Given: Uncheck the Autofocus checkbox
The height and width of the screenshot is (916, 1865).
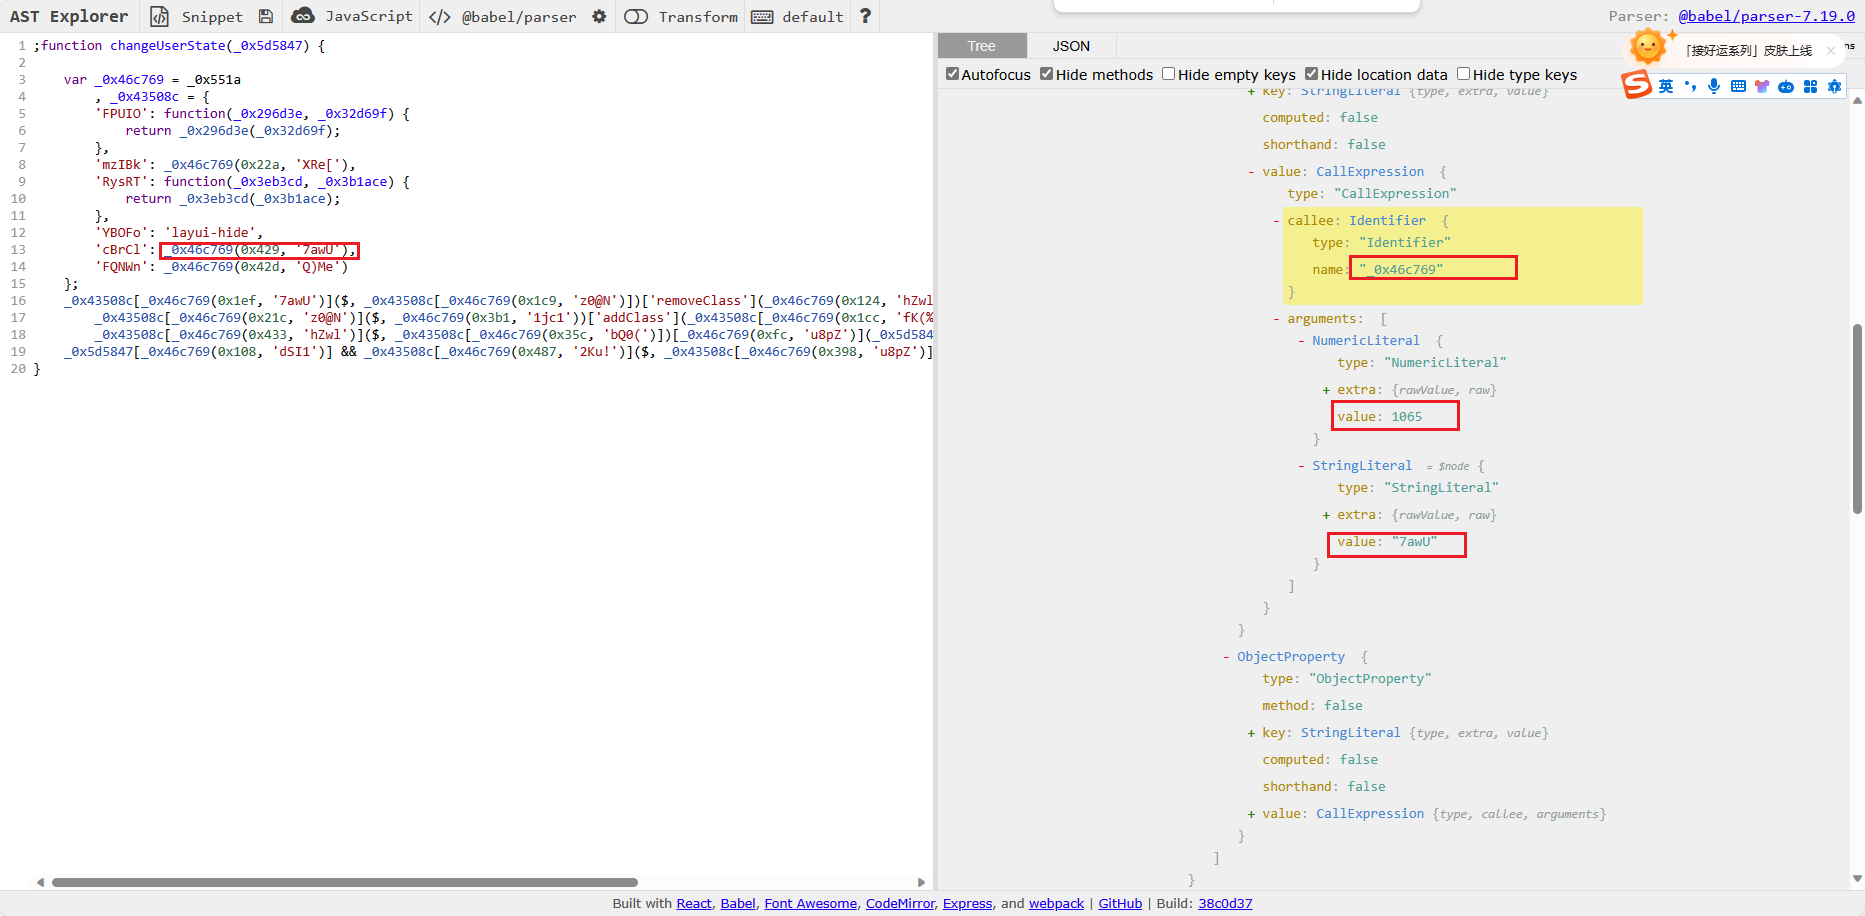Looking at the screenshot, I should tap(952, 74).
